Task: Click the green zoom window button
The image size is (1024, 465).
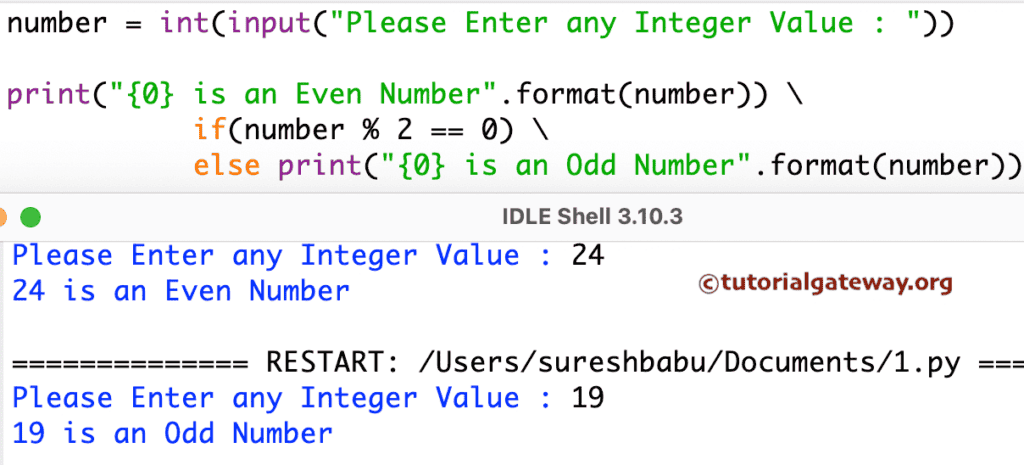Action: (x=30, y=217)
